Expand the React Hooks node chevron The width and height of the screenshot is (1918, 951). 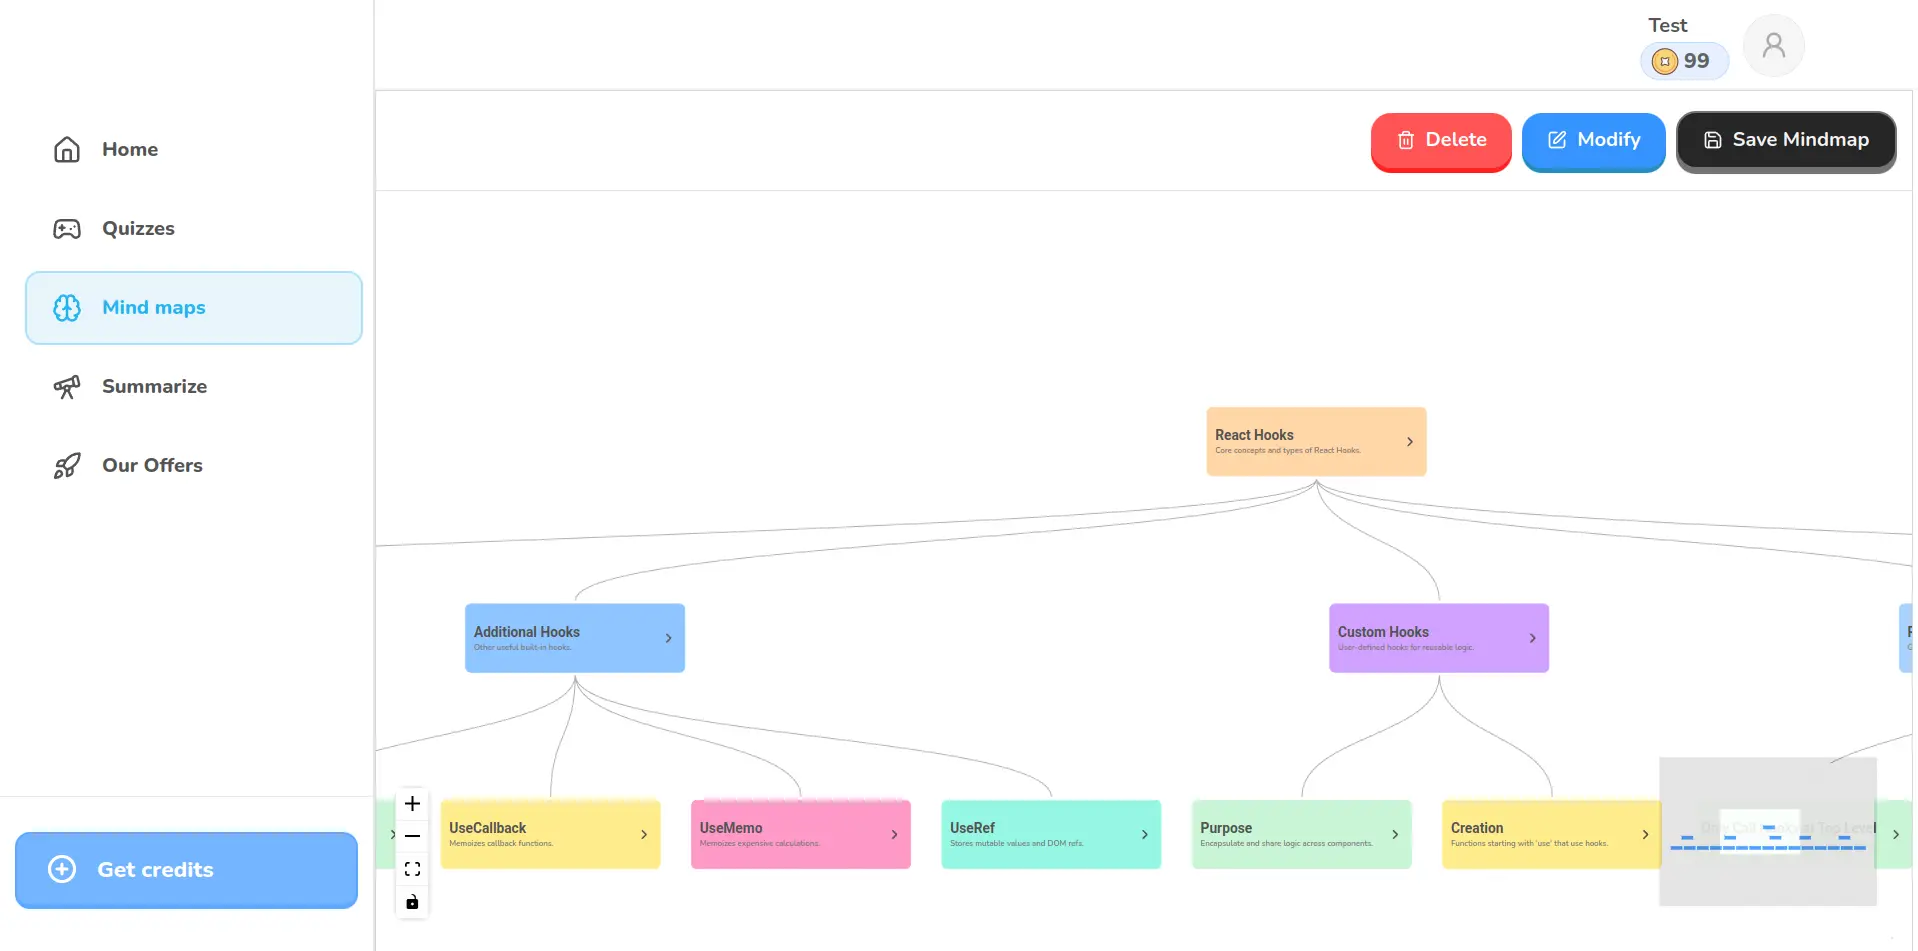[1409, 442]
